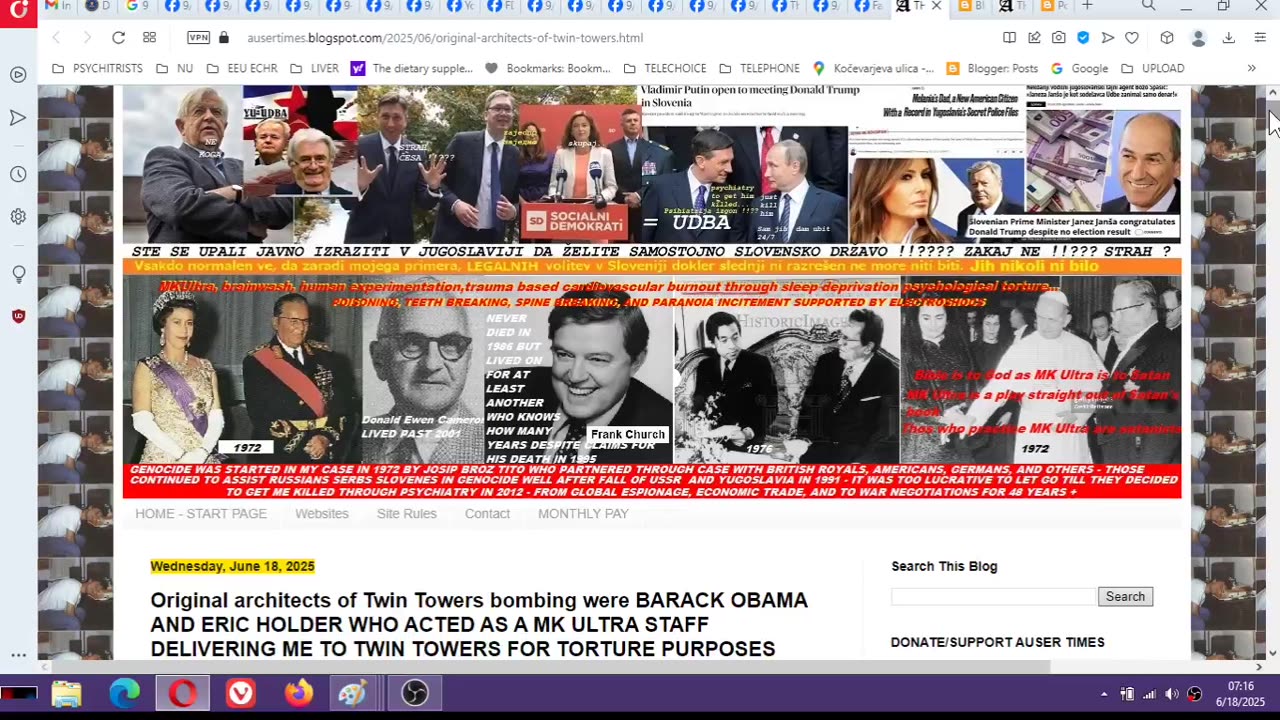Open the blue ad blocker shield
The width and height of the screenshot is (1280, 720).
pos(1083,38)
